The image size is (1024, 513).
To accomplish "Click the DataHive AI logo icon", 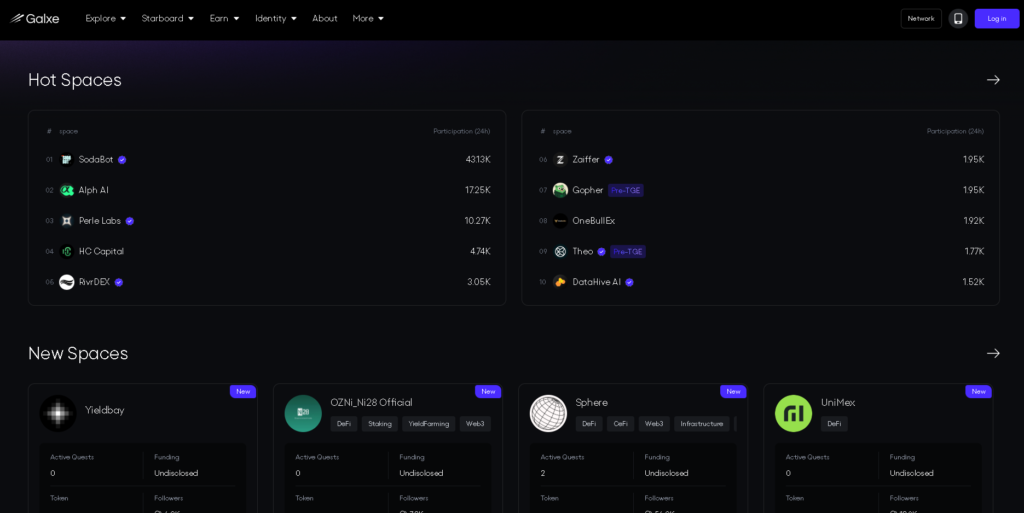I will [x=560, y=282].
